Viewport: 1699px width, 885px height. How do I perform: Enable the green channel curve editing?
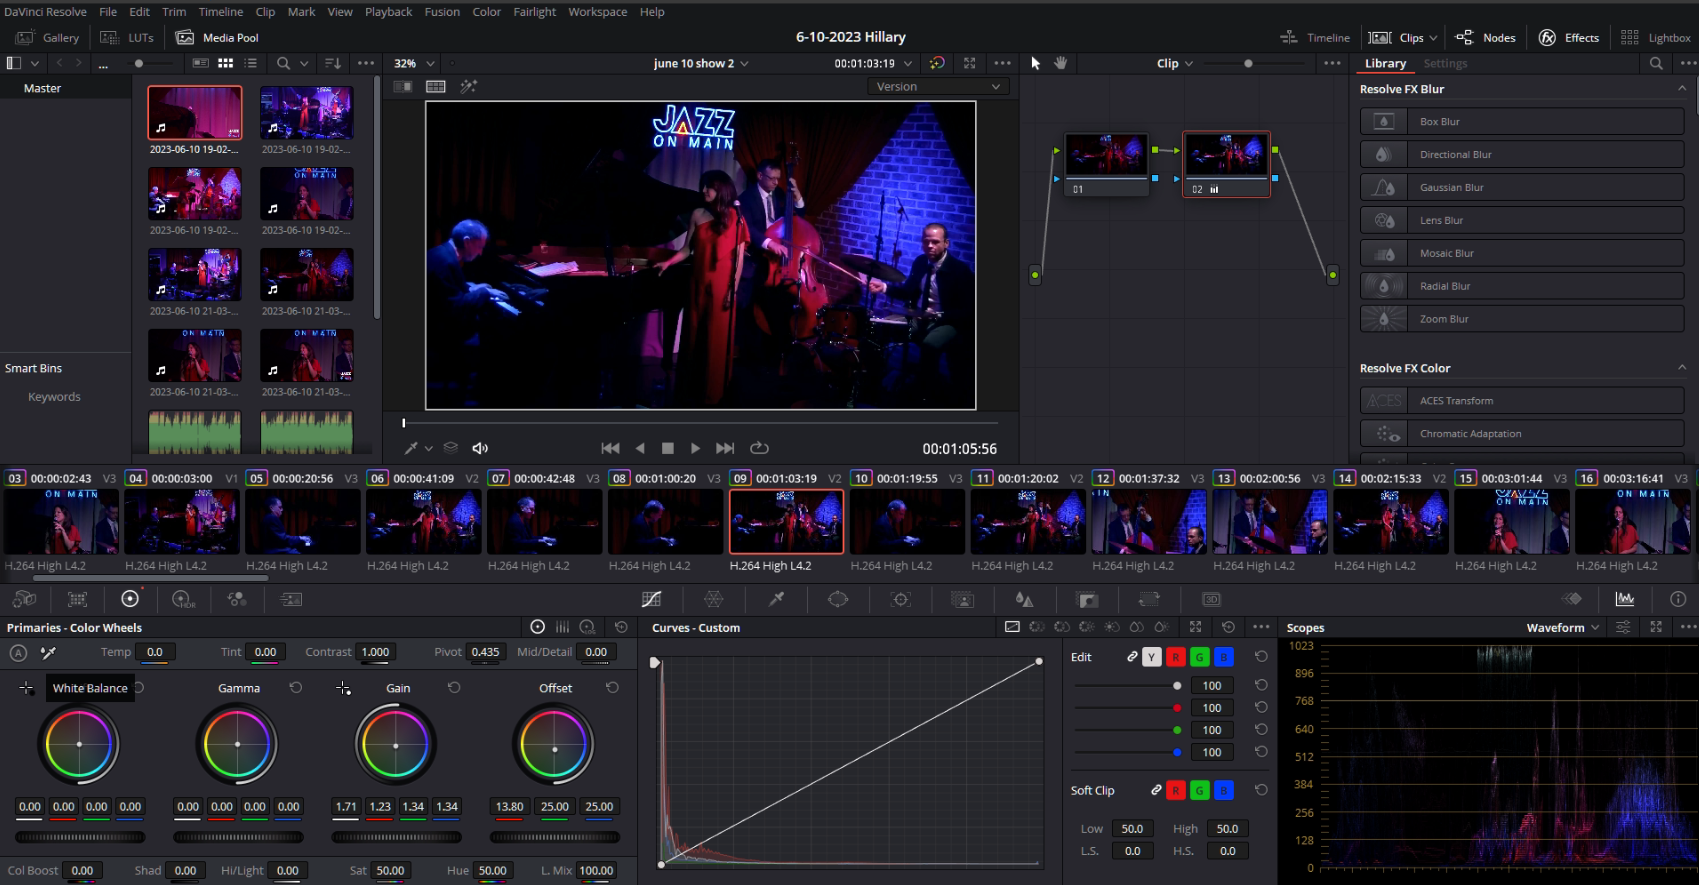point(1199,657)
